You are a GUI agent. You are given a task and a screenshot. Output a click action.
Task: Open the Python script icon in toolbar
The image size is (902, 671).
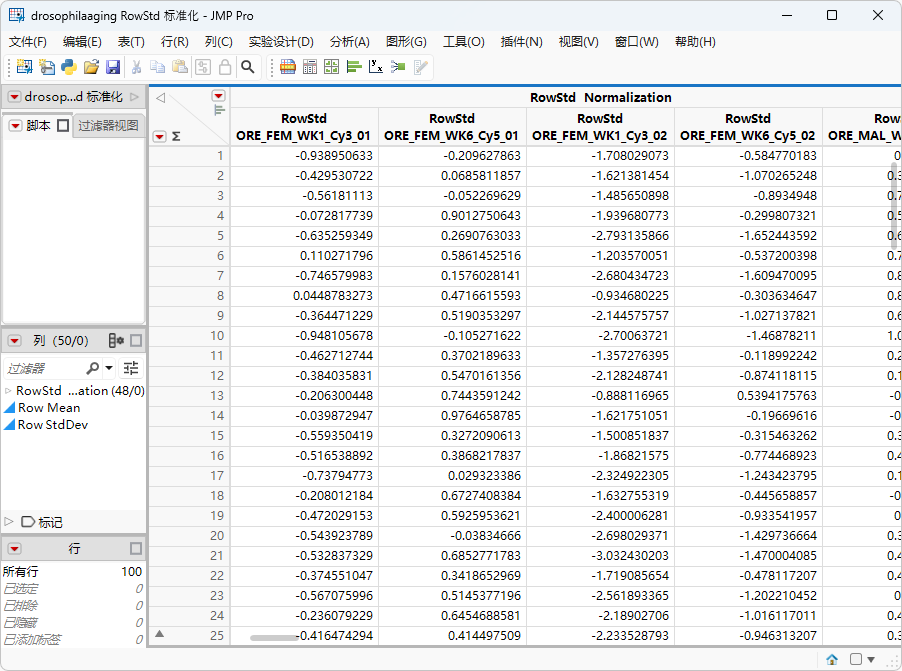(69, 67)
